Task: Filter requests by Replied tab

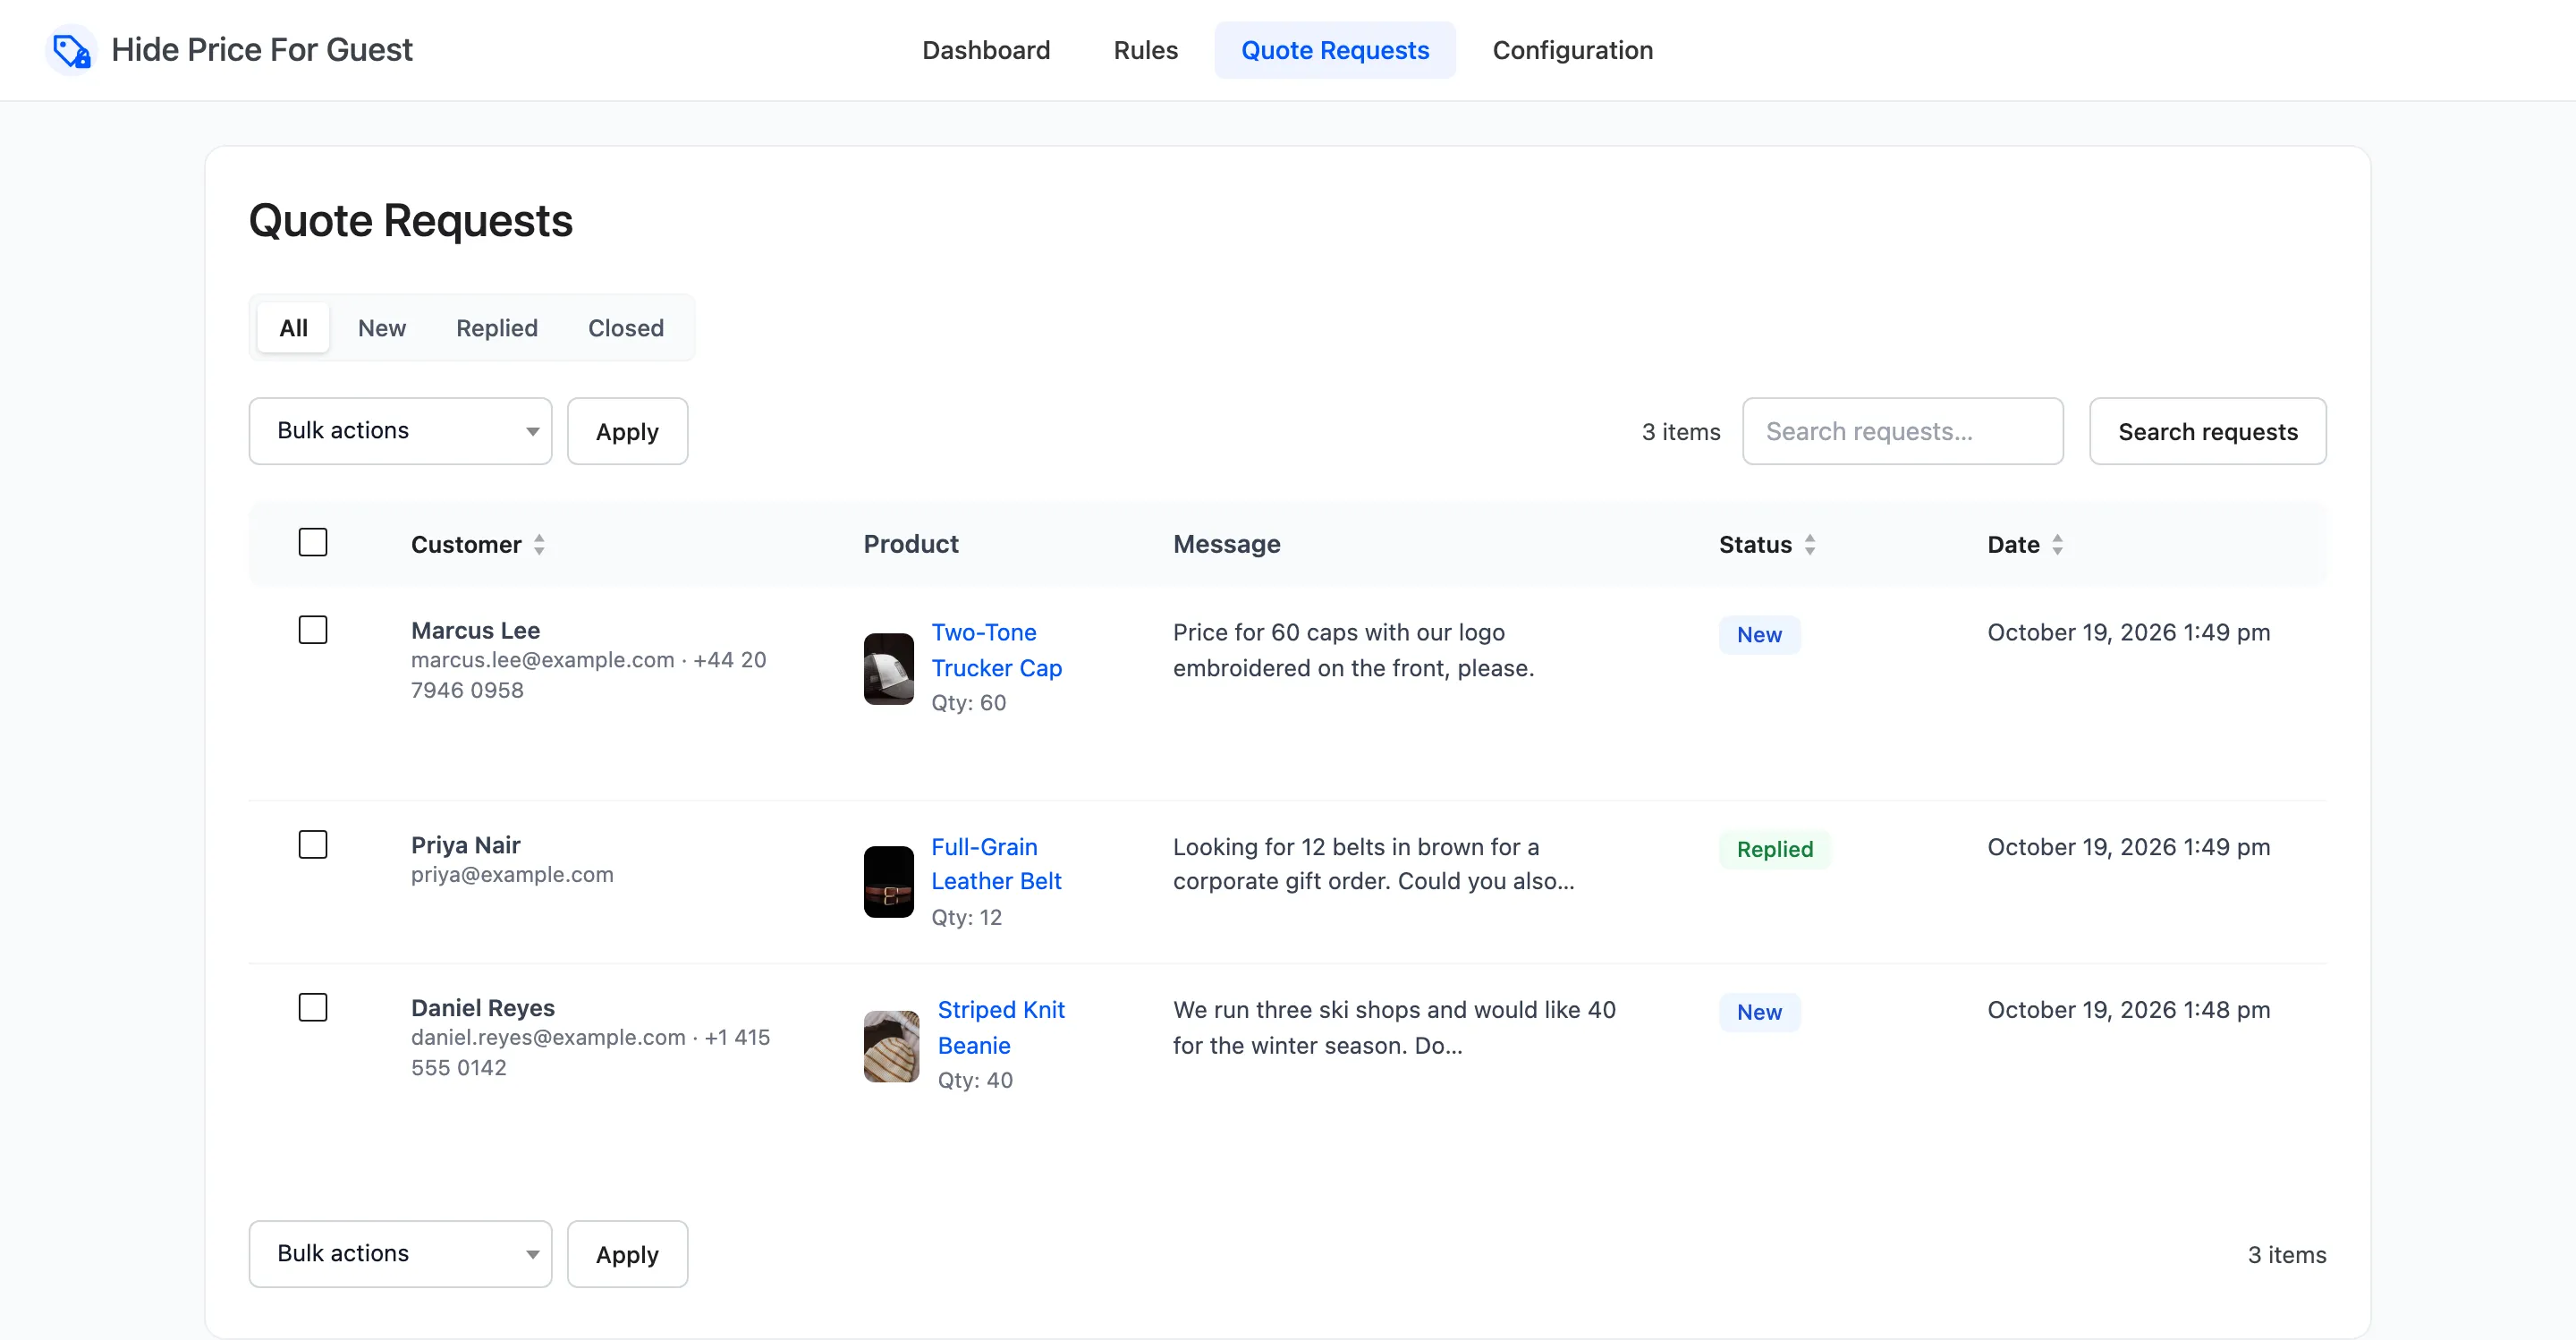Action: click(x=497, y=328)
